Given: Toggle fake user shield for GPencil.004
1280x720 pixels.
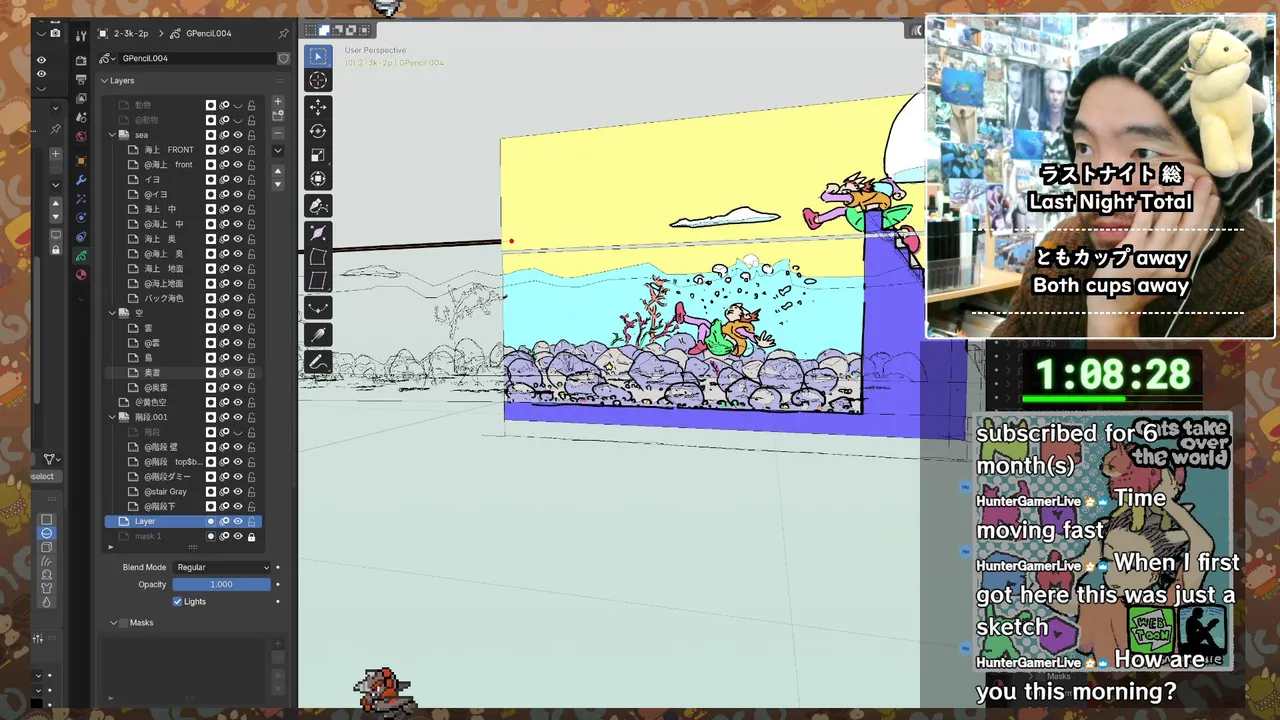Looking at the screenshot, I should [284, 58].
